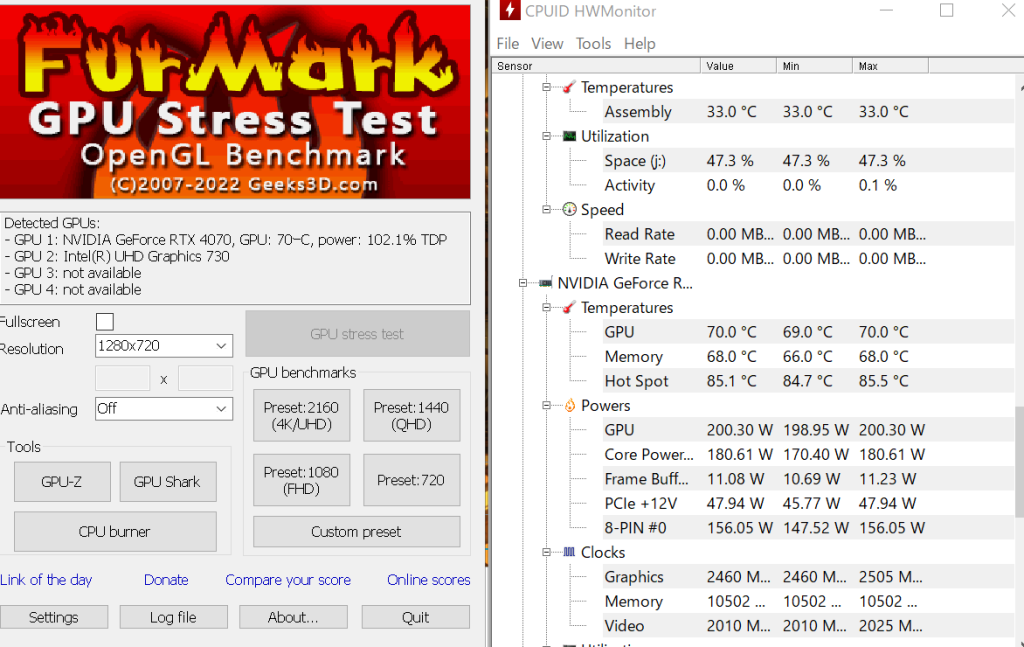Click the NVIDIA GeForce graphics card icon

click(545, 283)
